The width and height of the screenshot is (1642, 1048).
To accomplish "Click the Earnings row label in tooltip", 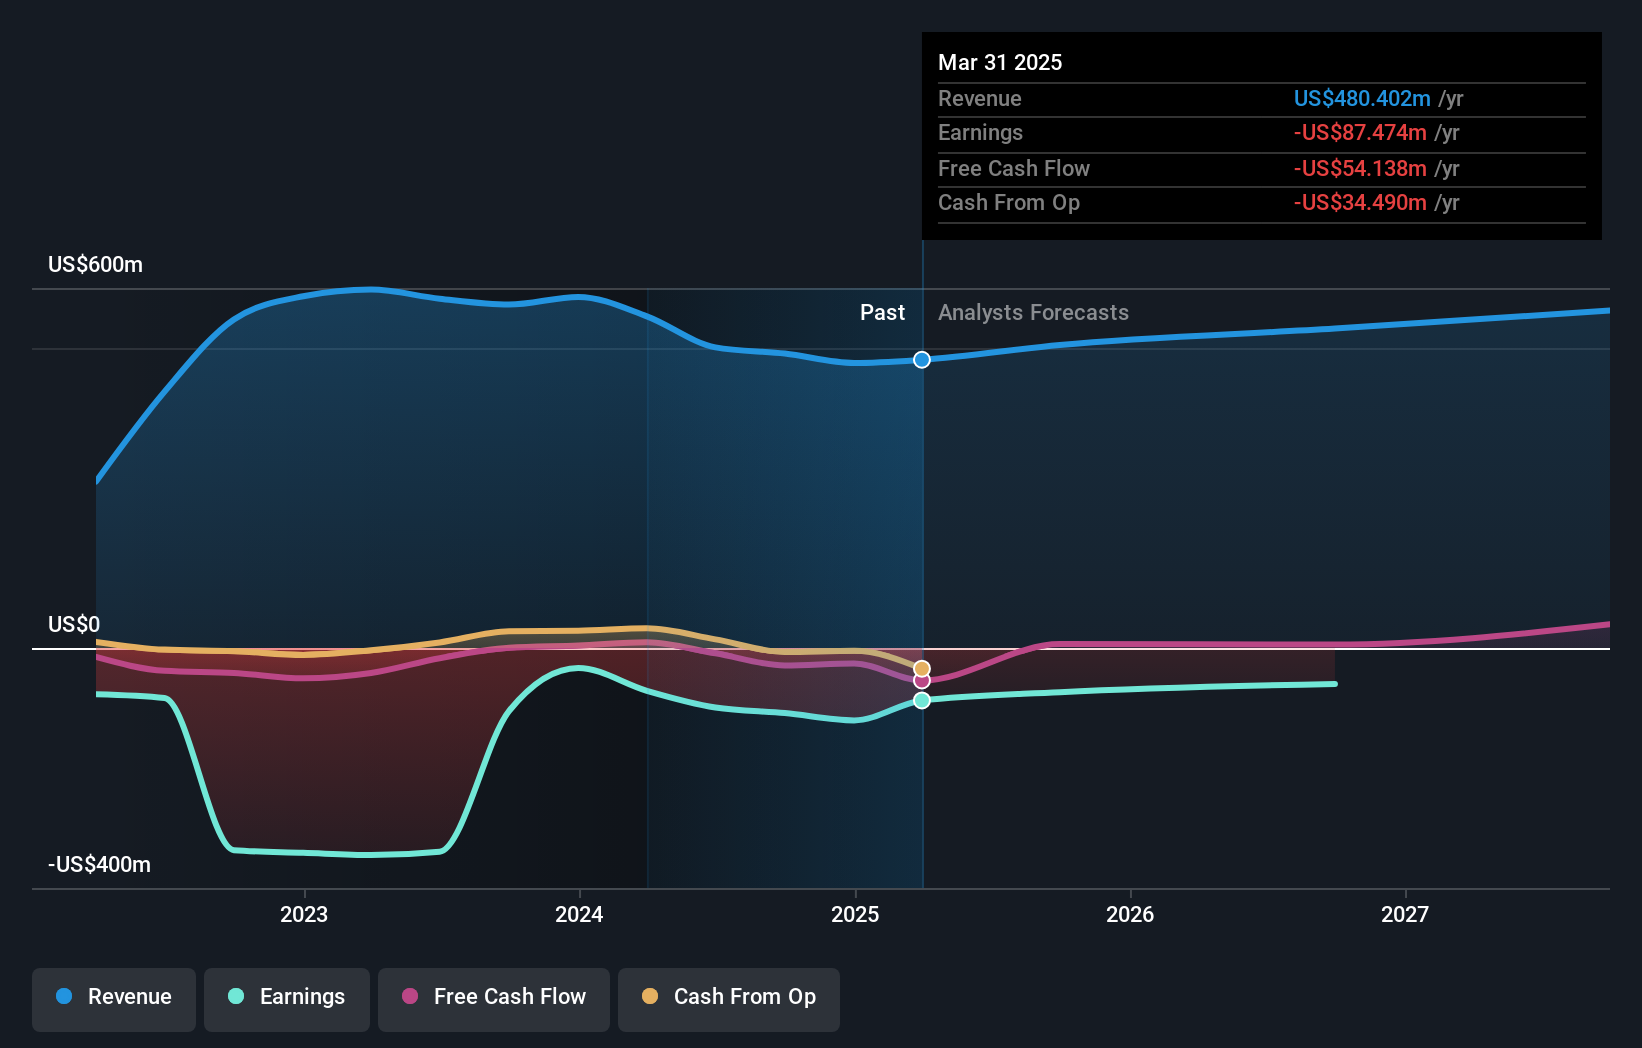I will pyautogui.click(x=980, y=133).
